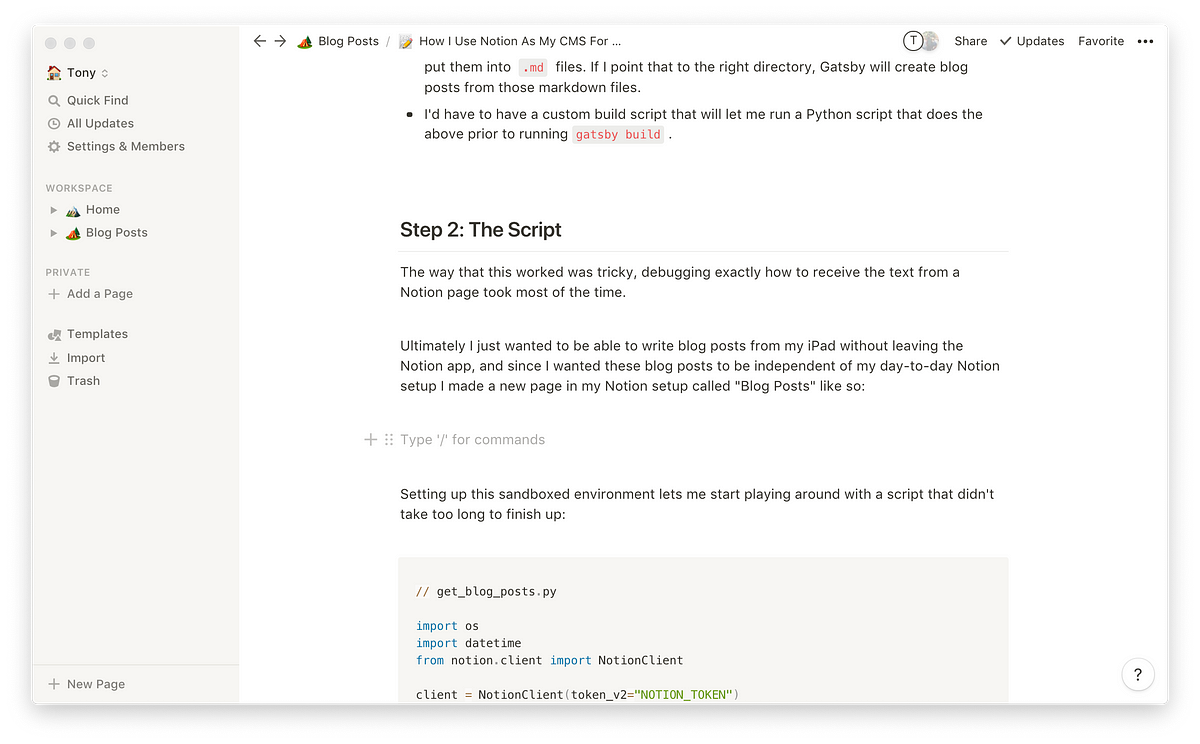1200x744 pixels.
Task: Expand the Blog Posts page tree
Action: pyautogui.click(x=54, y=233)
